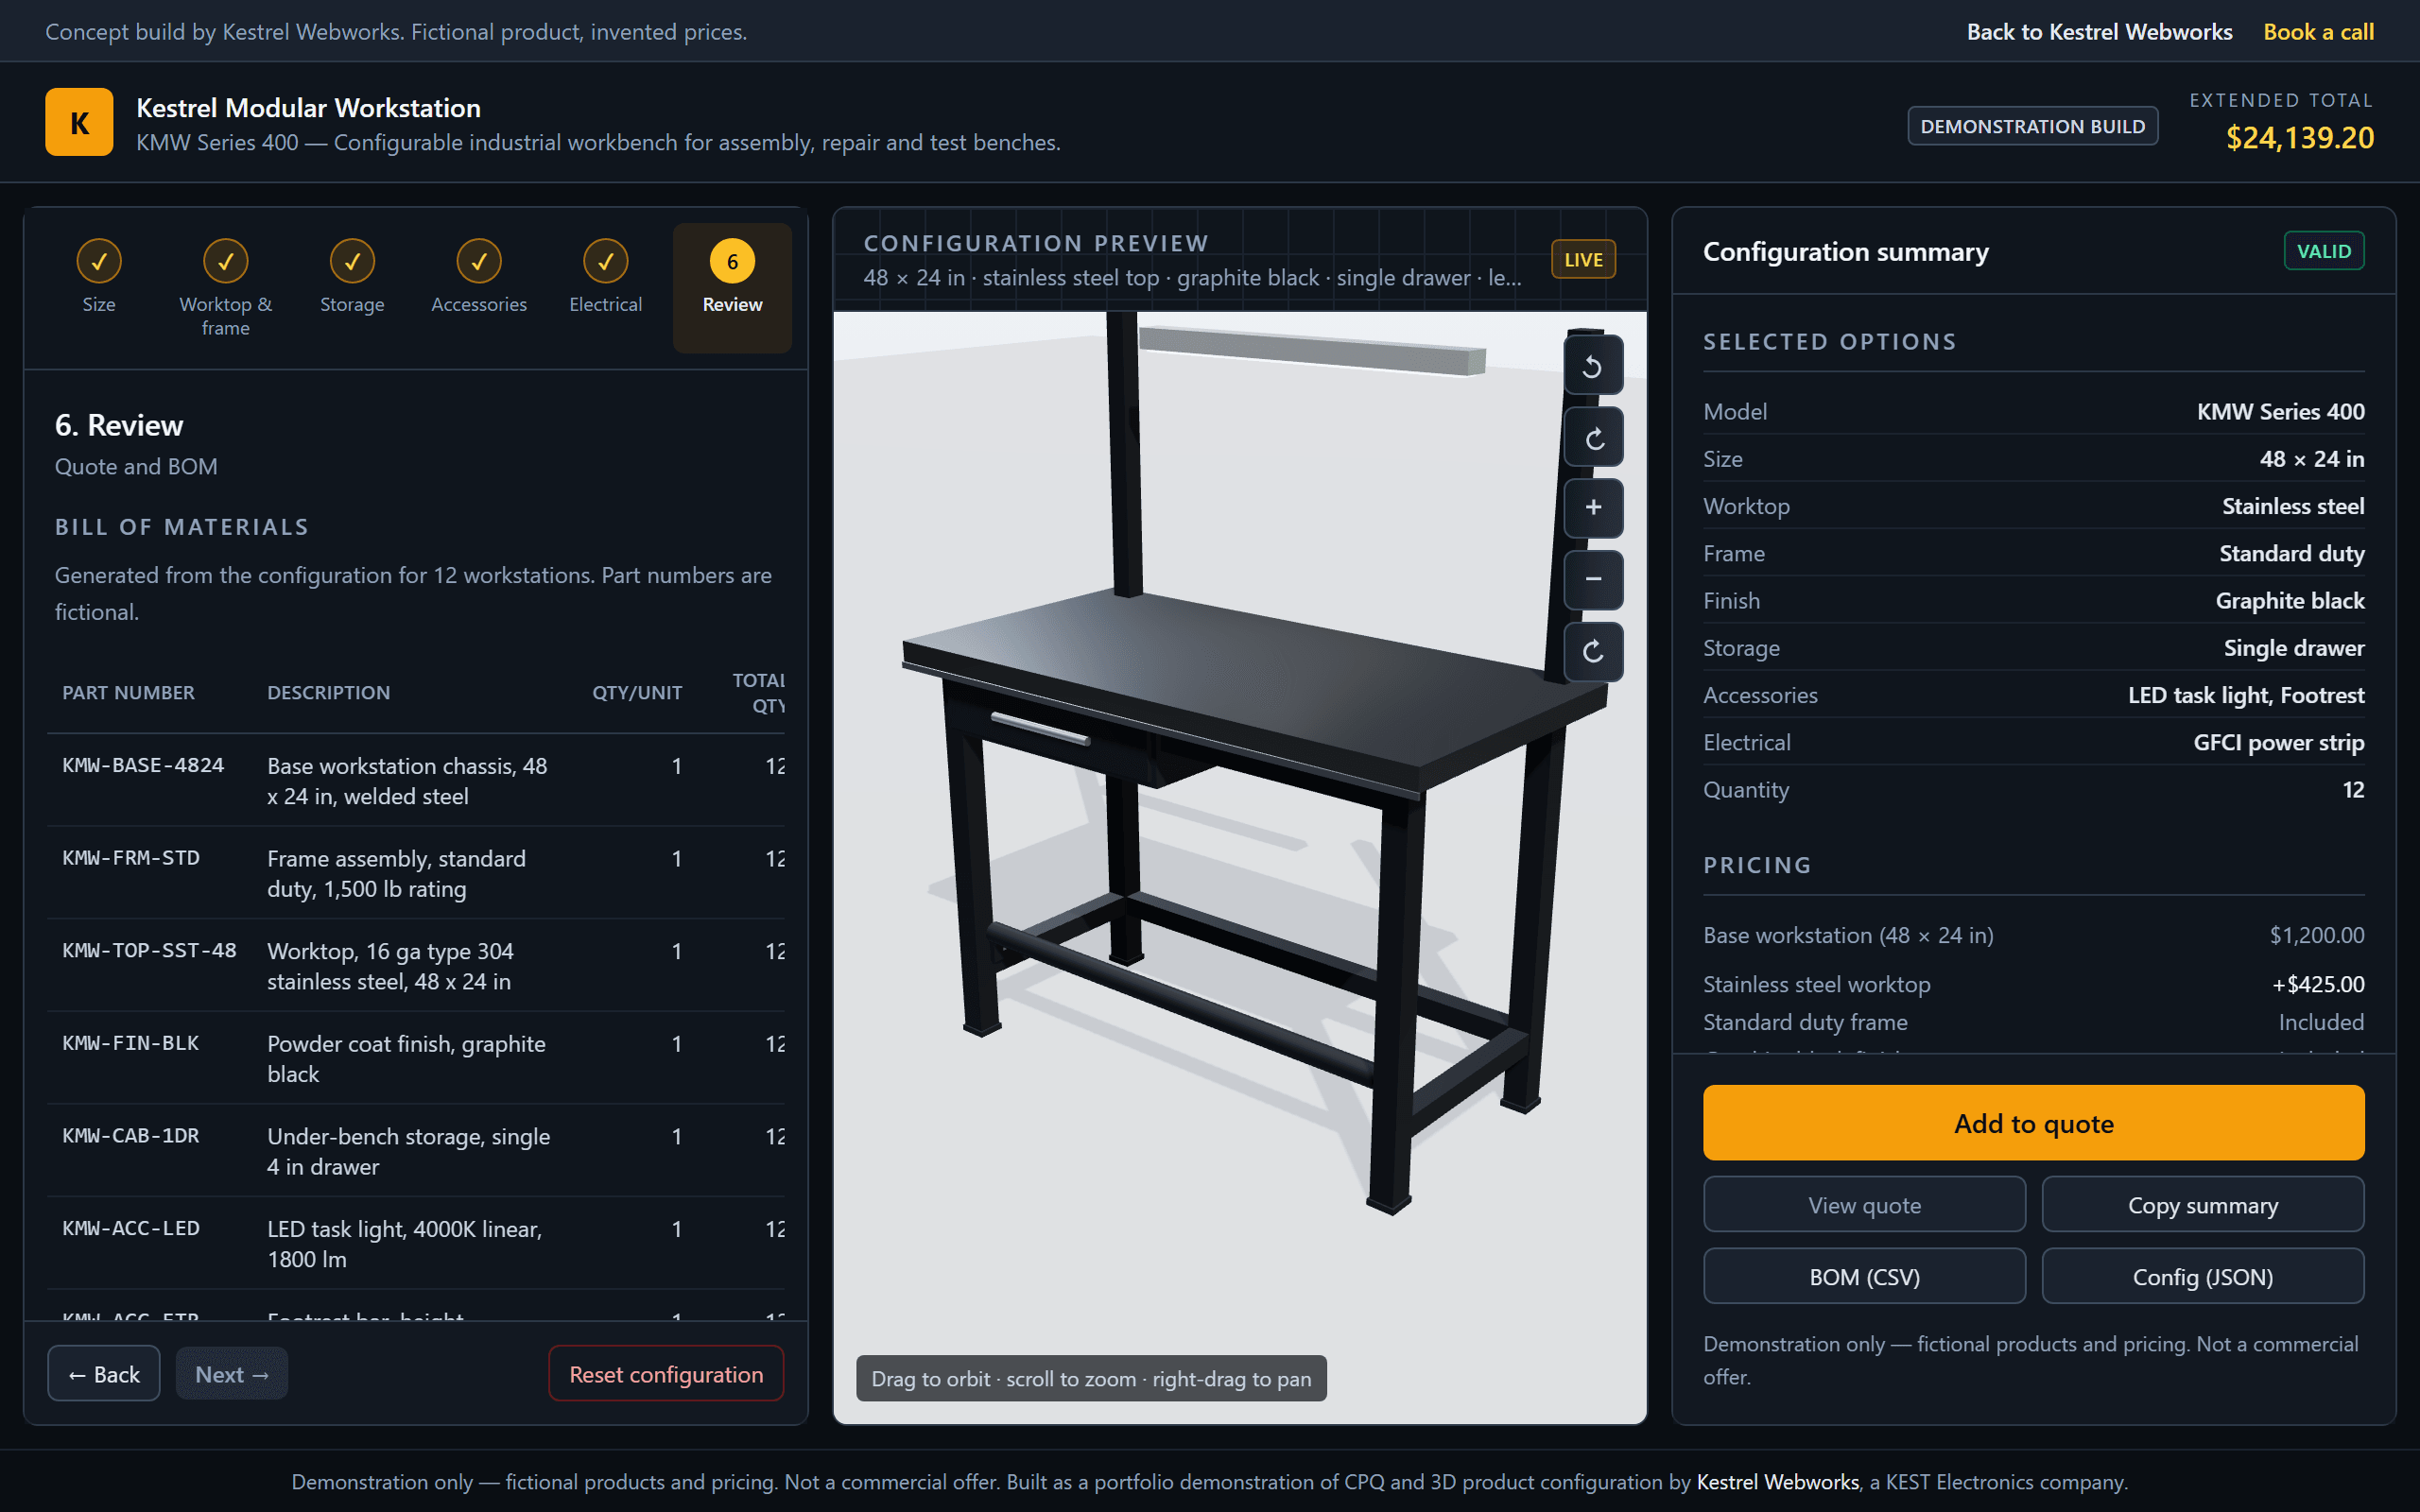This screenshot has width=2420, height=1512.
Task: Click the VALID status badge
Action: (2323, 251)
